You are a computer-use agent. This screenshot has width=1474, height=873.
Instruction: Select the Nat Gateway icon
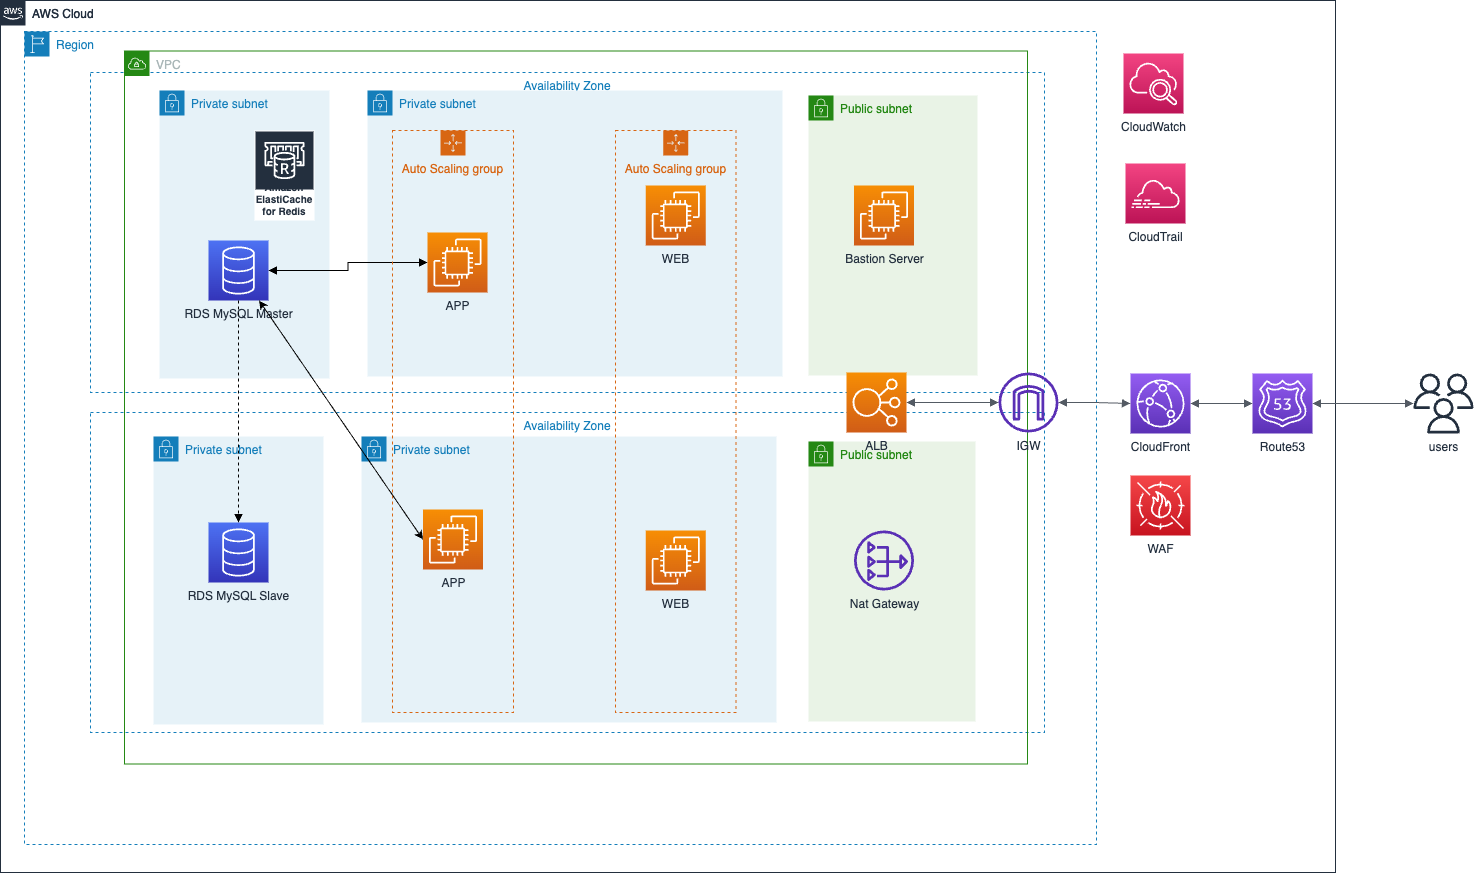click(884, 561)
